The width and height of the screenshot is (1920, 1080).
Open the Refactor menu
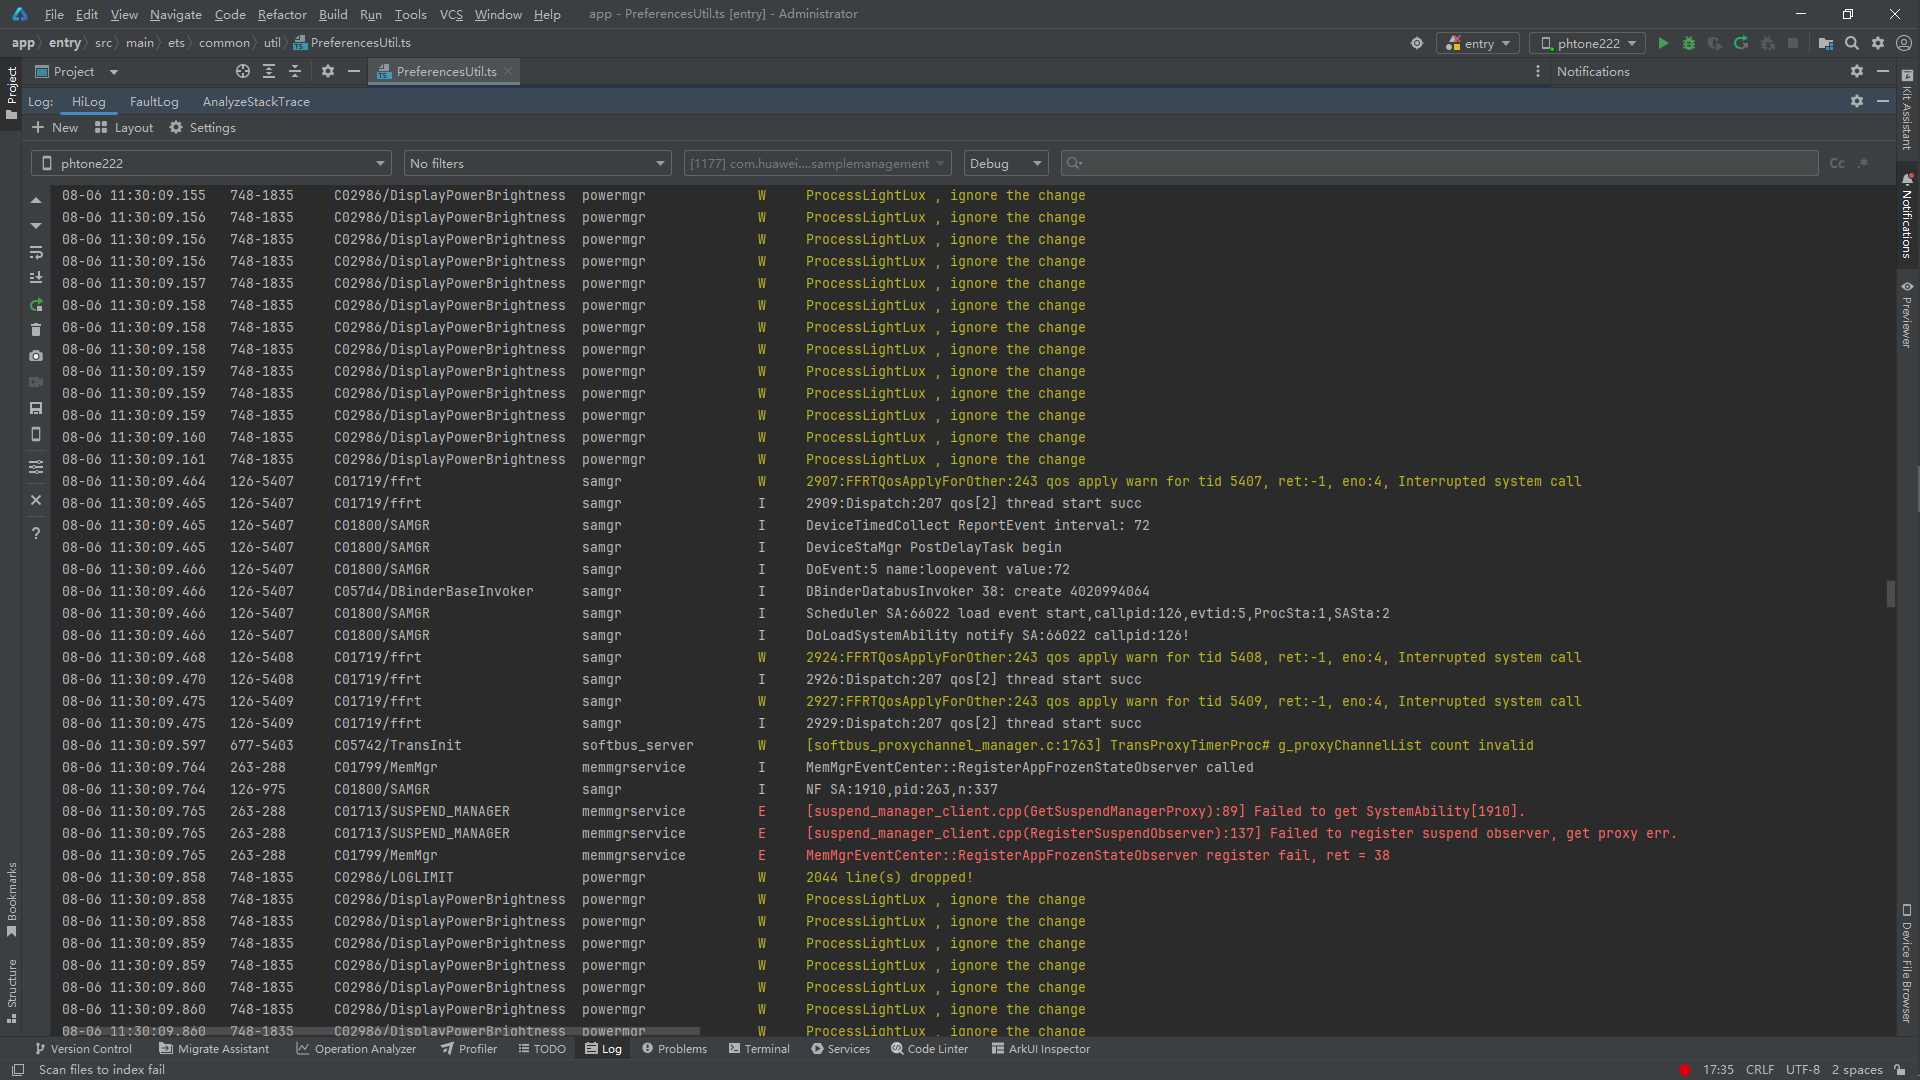point(282,14)
